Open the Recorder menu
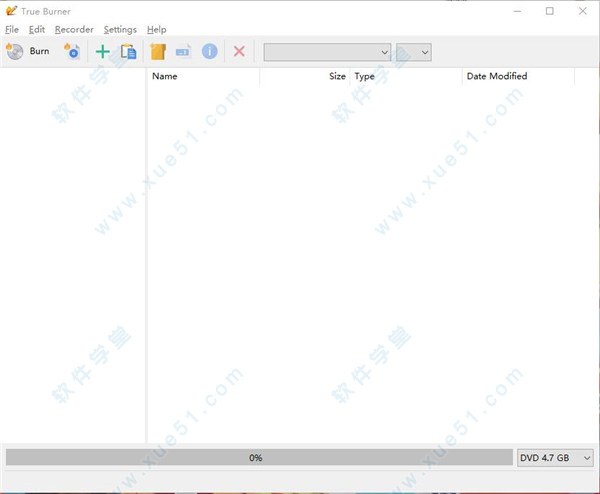Screen dimensions: 600x494 pyautogui.click(x=74, y=29)
